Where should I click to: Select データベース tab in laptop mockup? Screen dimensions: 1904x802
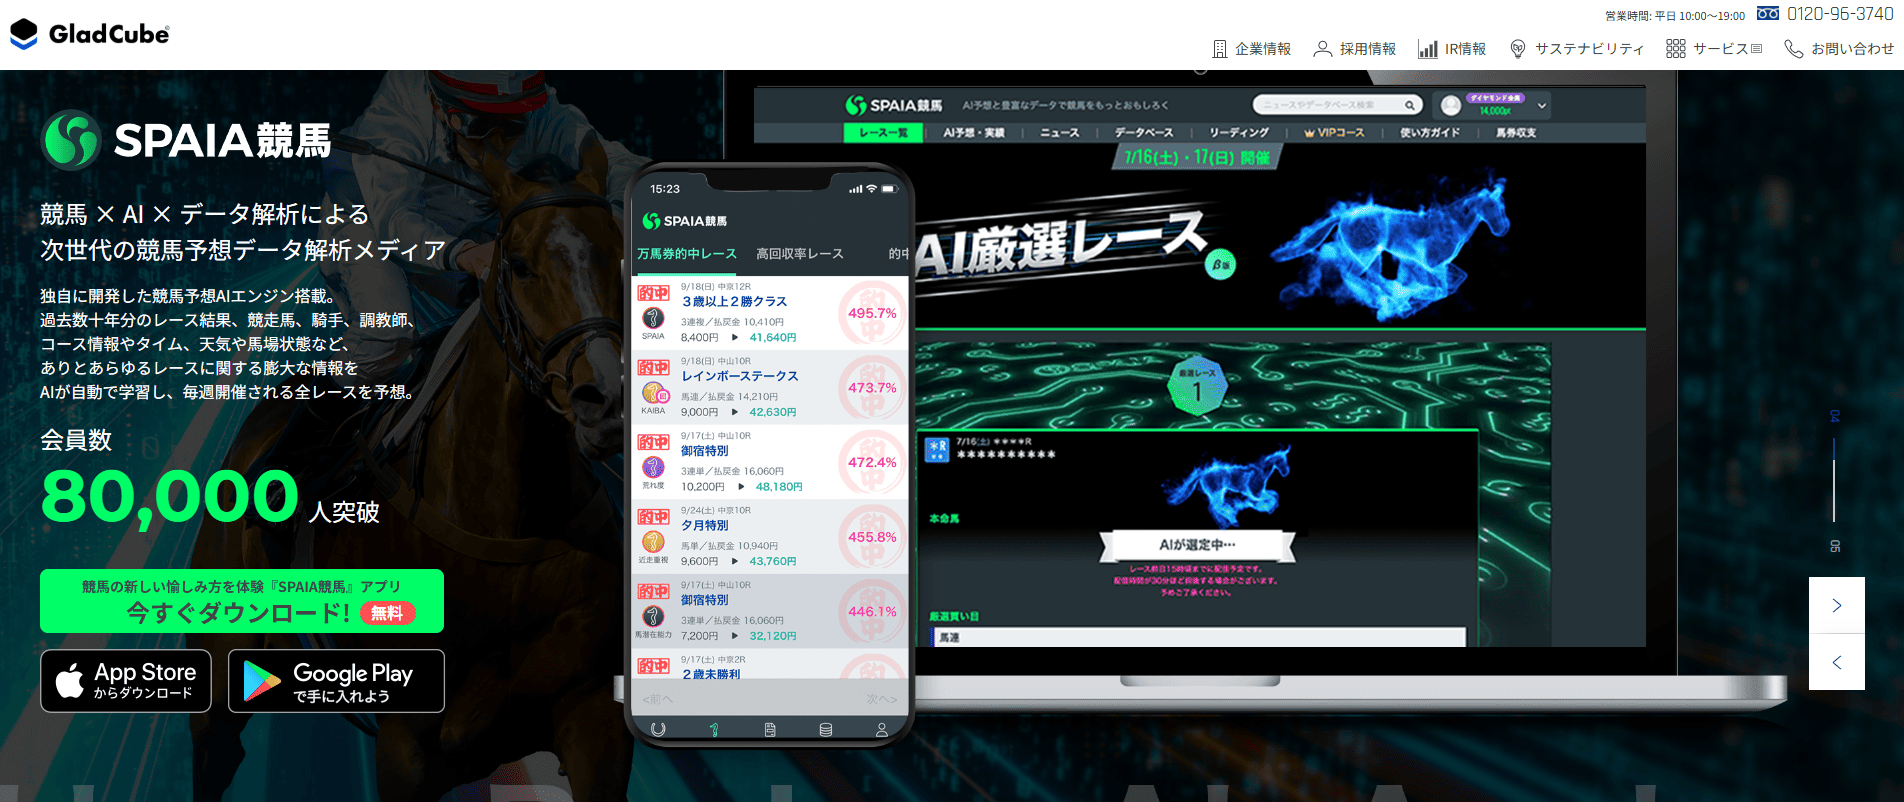(1144, 132)
